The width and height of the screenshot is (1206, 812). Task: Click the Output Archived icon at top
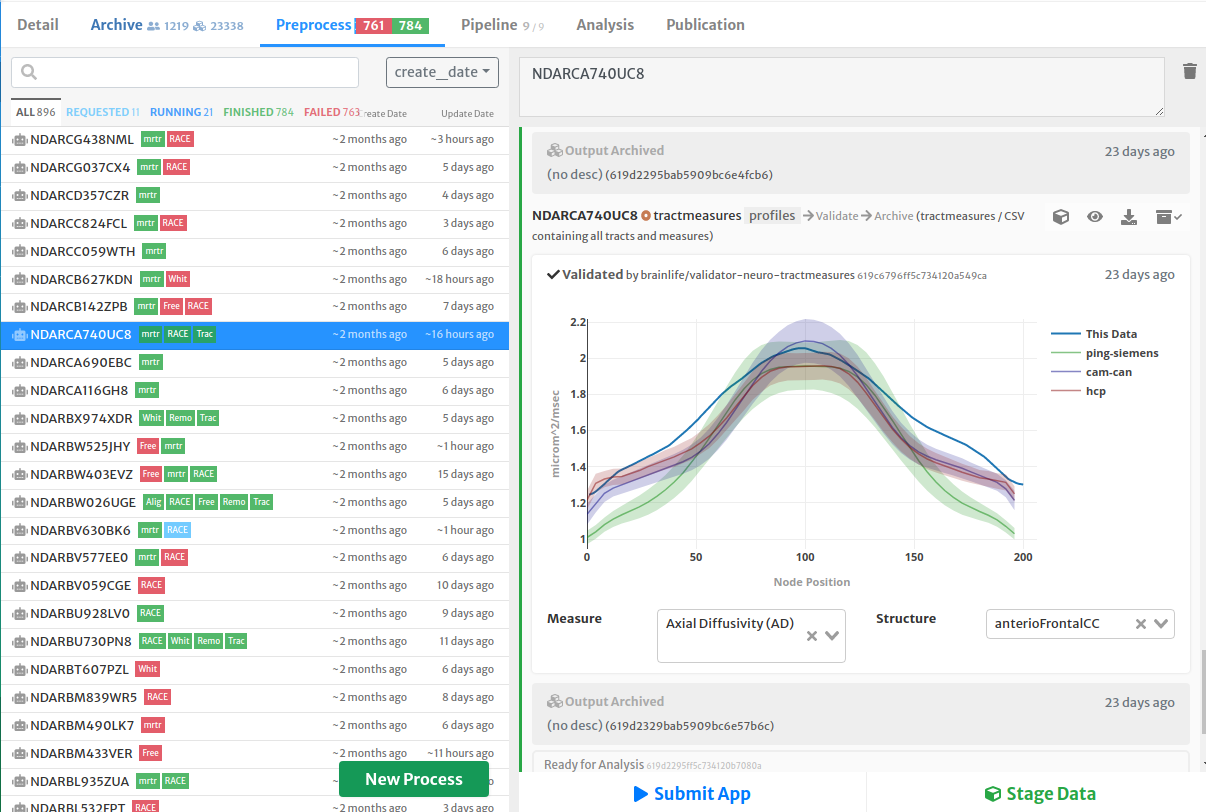[x=555, y=151]
